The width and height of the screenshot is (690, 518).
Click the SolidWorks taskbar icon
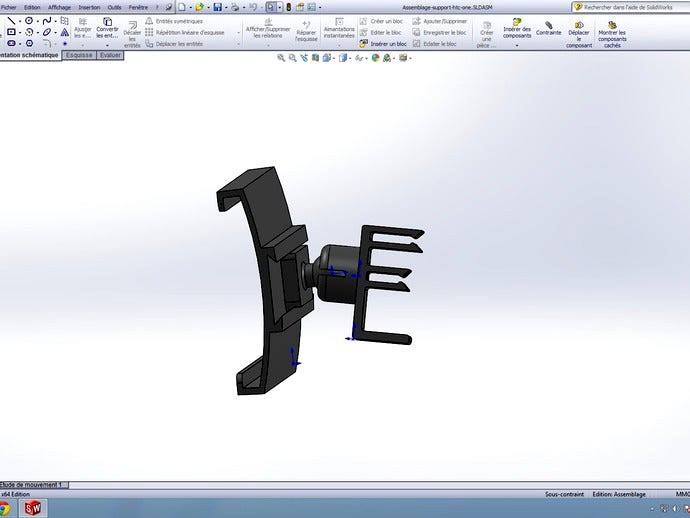click(33, 508)
